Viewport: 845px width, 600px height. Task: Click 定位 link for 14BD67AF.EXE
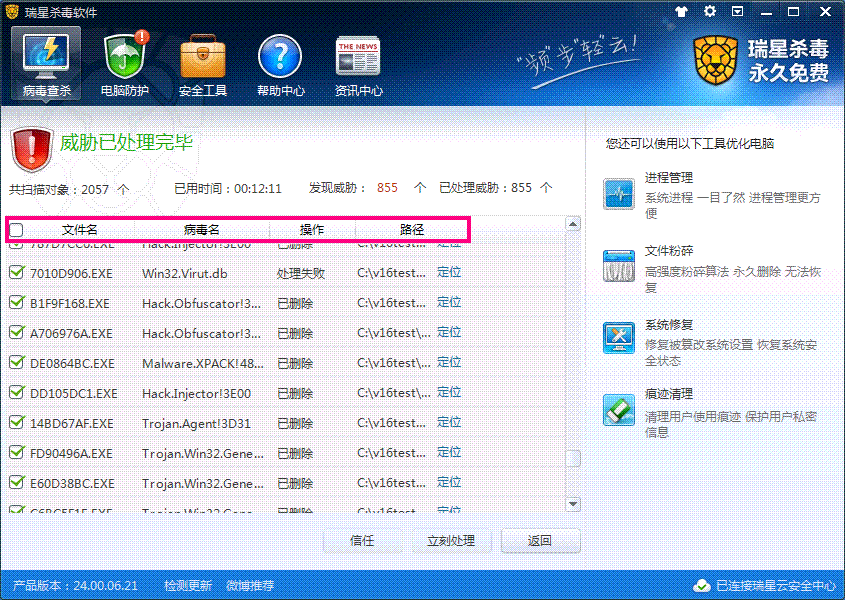tap(449, 423)
